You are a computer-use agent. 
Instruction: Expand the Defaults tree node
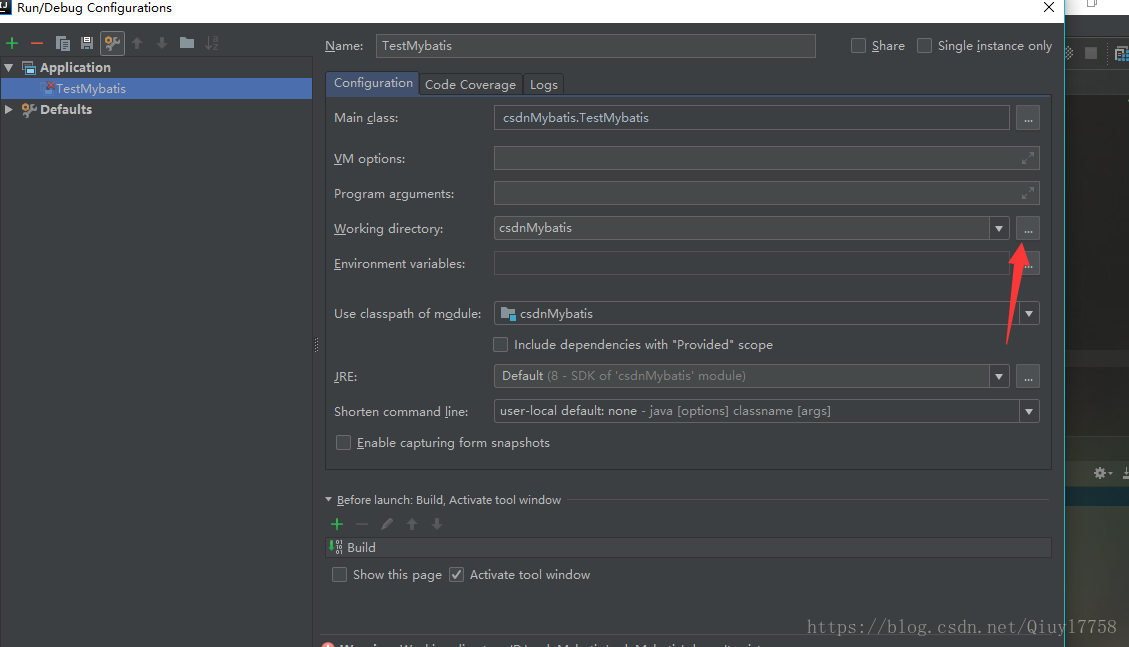pyautogui.click(x=9, y=109)
